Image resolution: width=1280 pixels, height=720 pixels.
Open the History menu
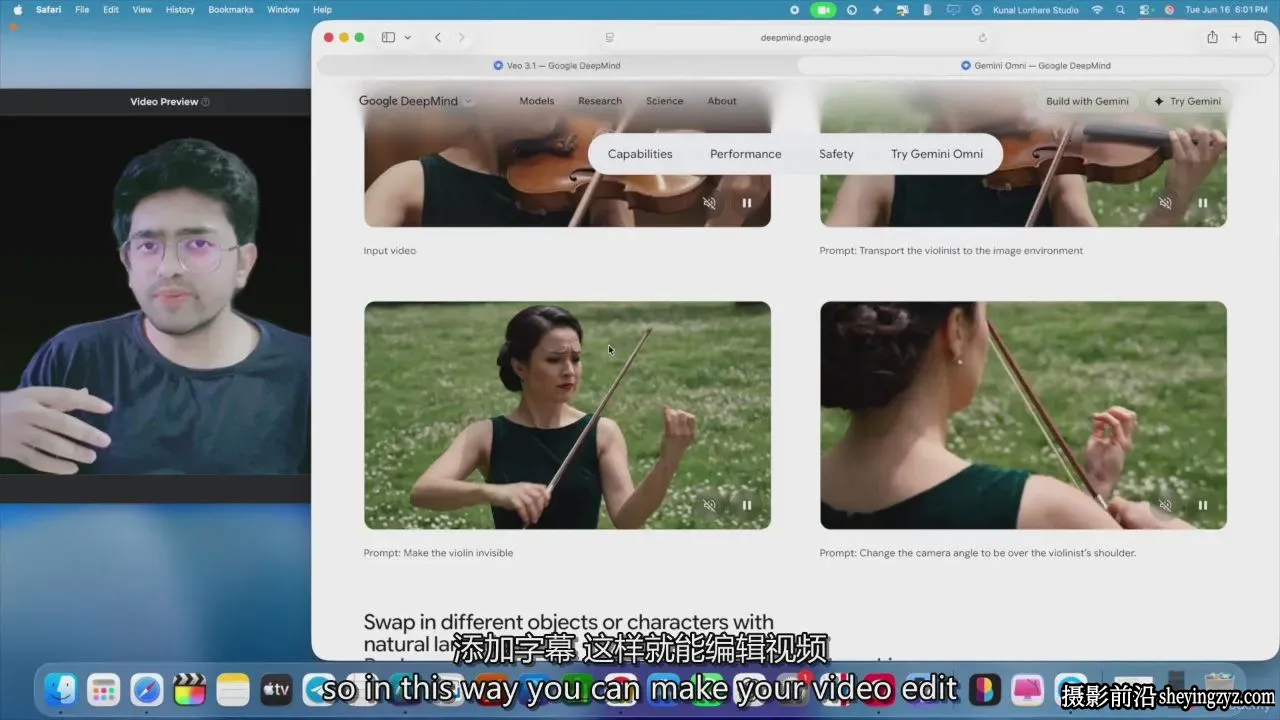coord(180,10)
